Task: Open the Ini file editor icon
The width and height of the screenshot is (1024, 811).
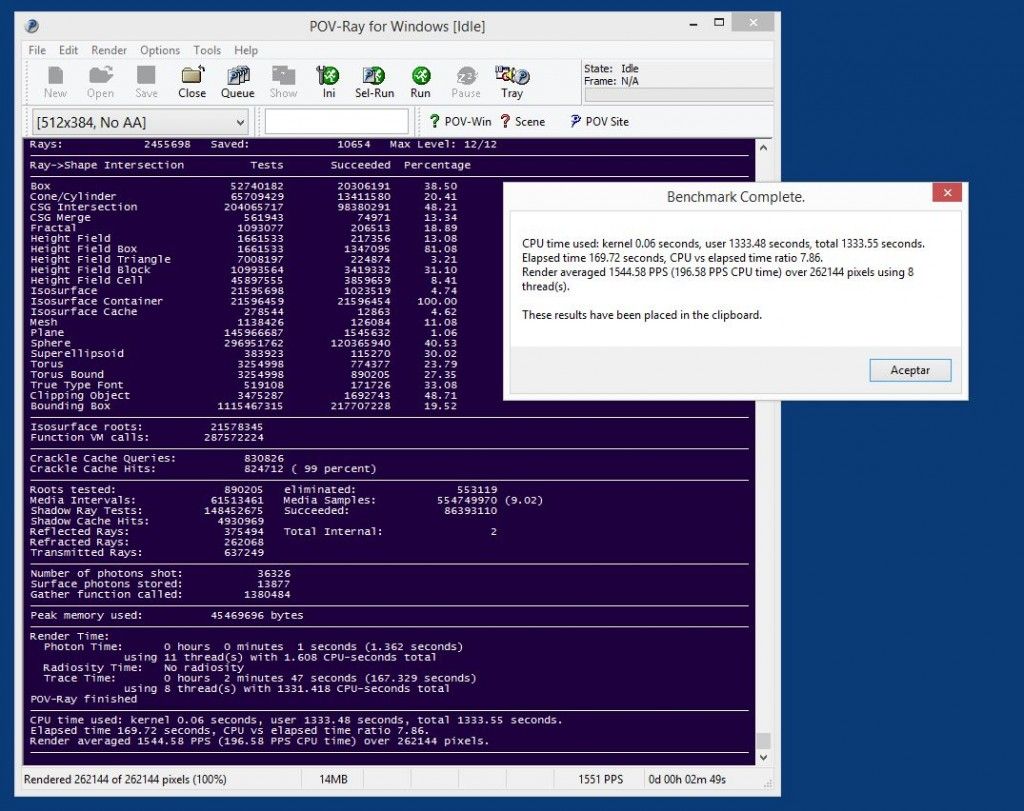Action: coord(328,82)
